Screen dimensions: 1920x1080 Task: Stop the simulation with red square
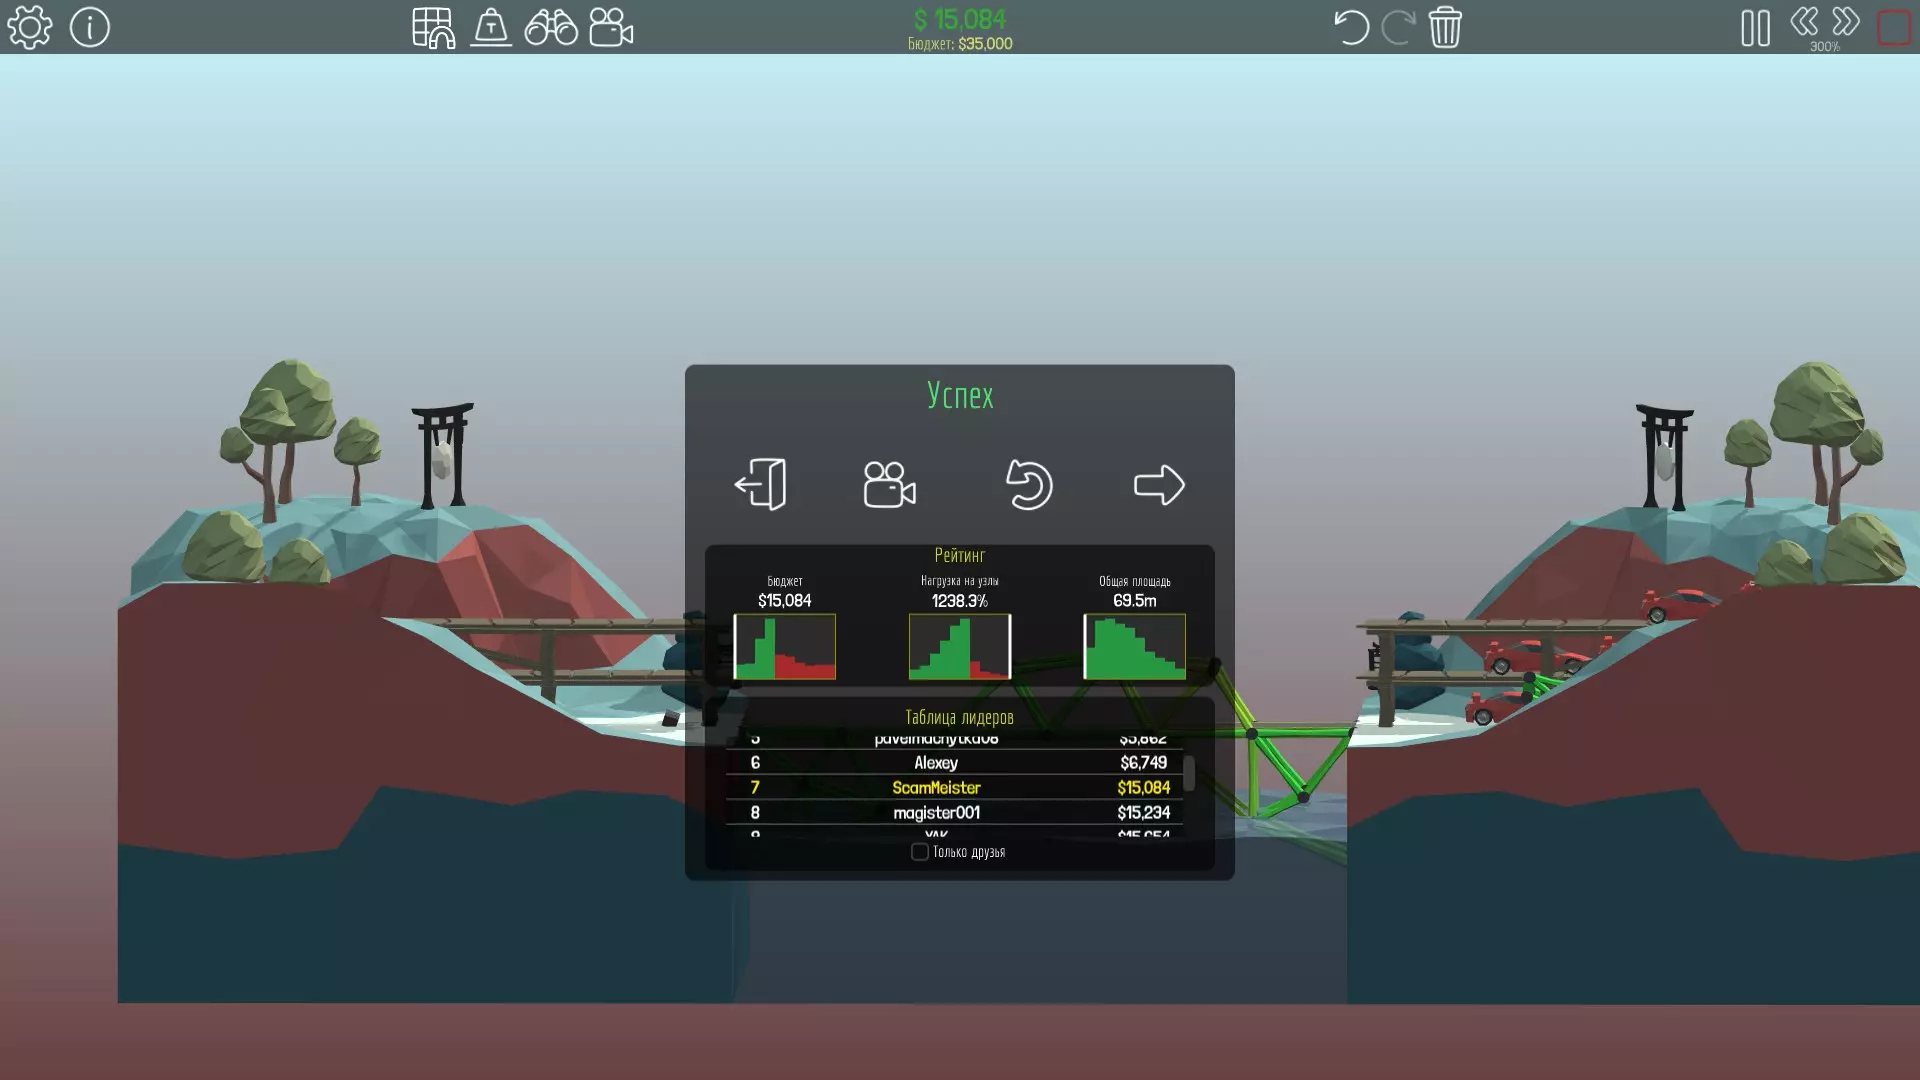tap(1894, 27)
